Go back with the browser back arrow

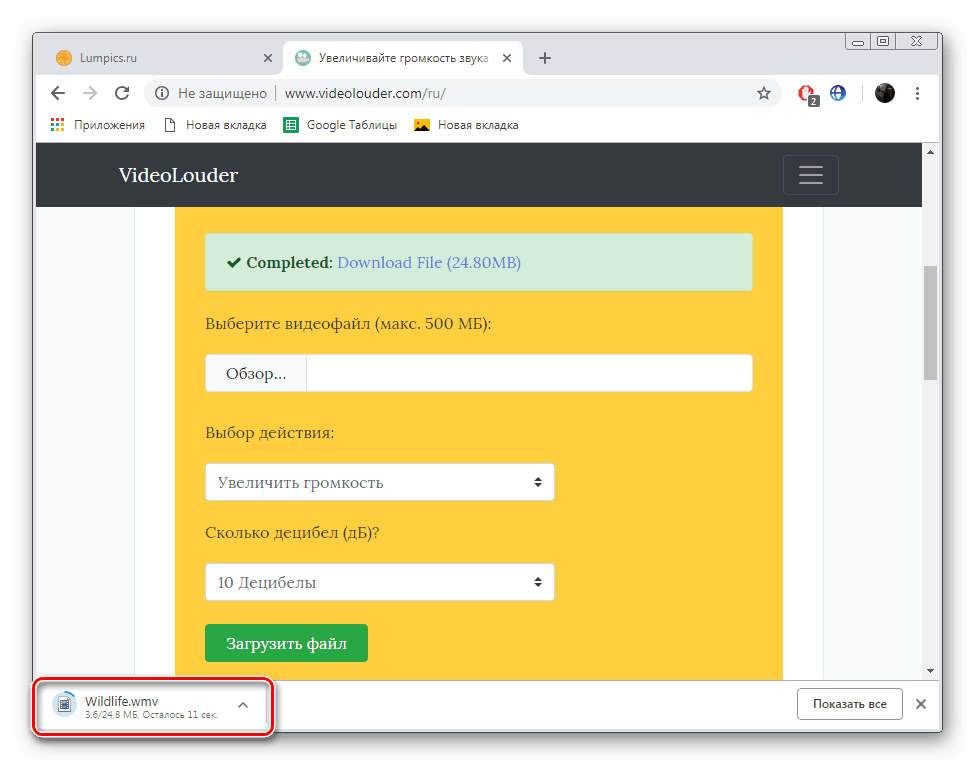tap(58, 93)
